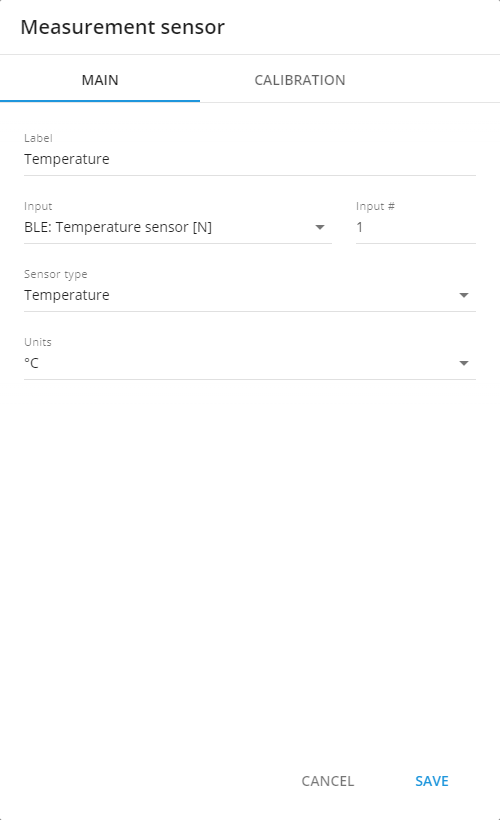This screenshot has height=820, width=500.
Task: Click the Input # caption text
Action: point(375,206)
